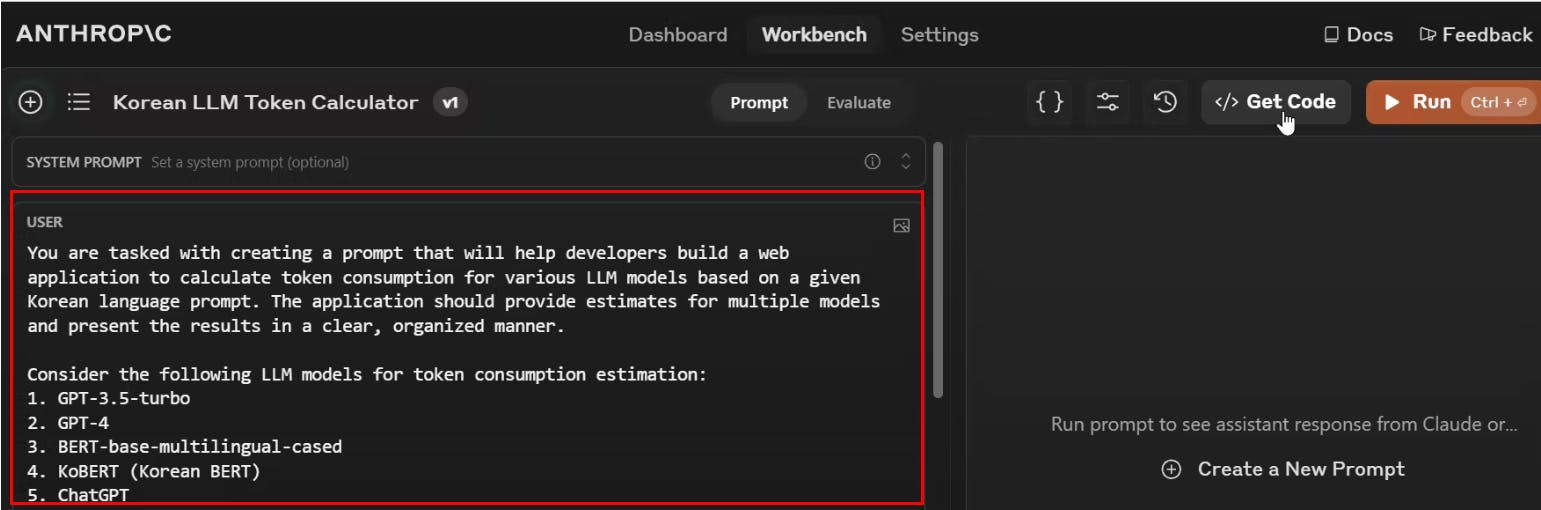Image resolution: width=1541 pixels, height=510 pixels.
Task: Click the prompt editor vertical scrollbar
Action: click(x=938, y=270)
